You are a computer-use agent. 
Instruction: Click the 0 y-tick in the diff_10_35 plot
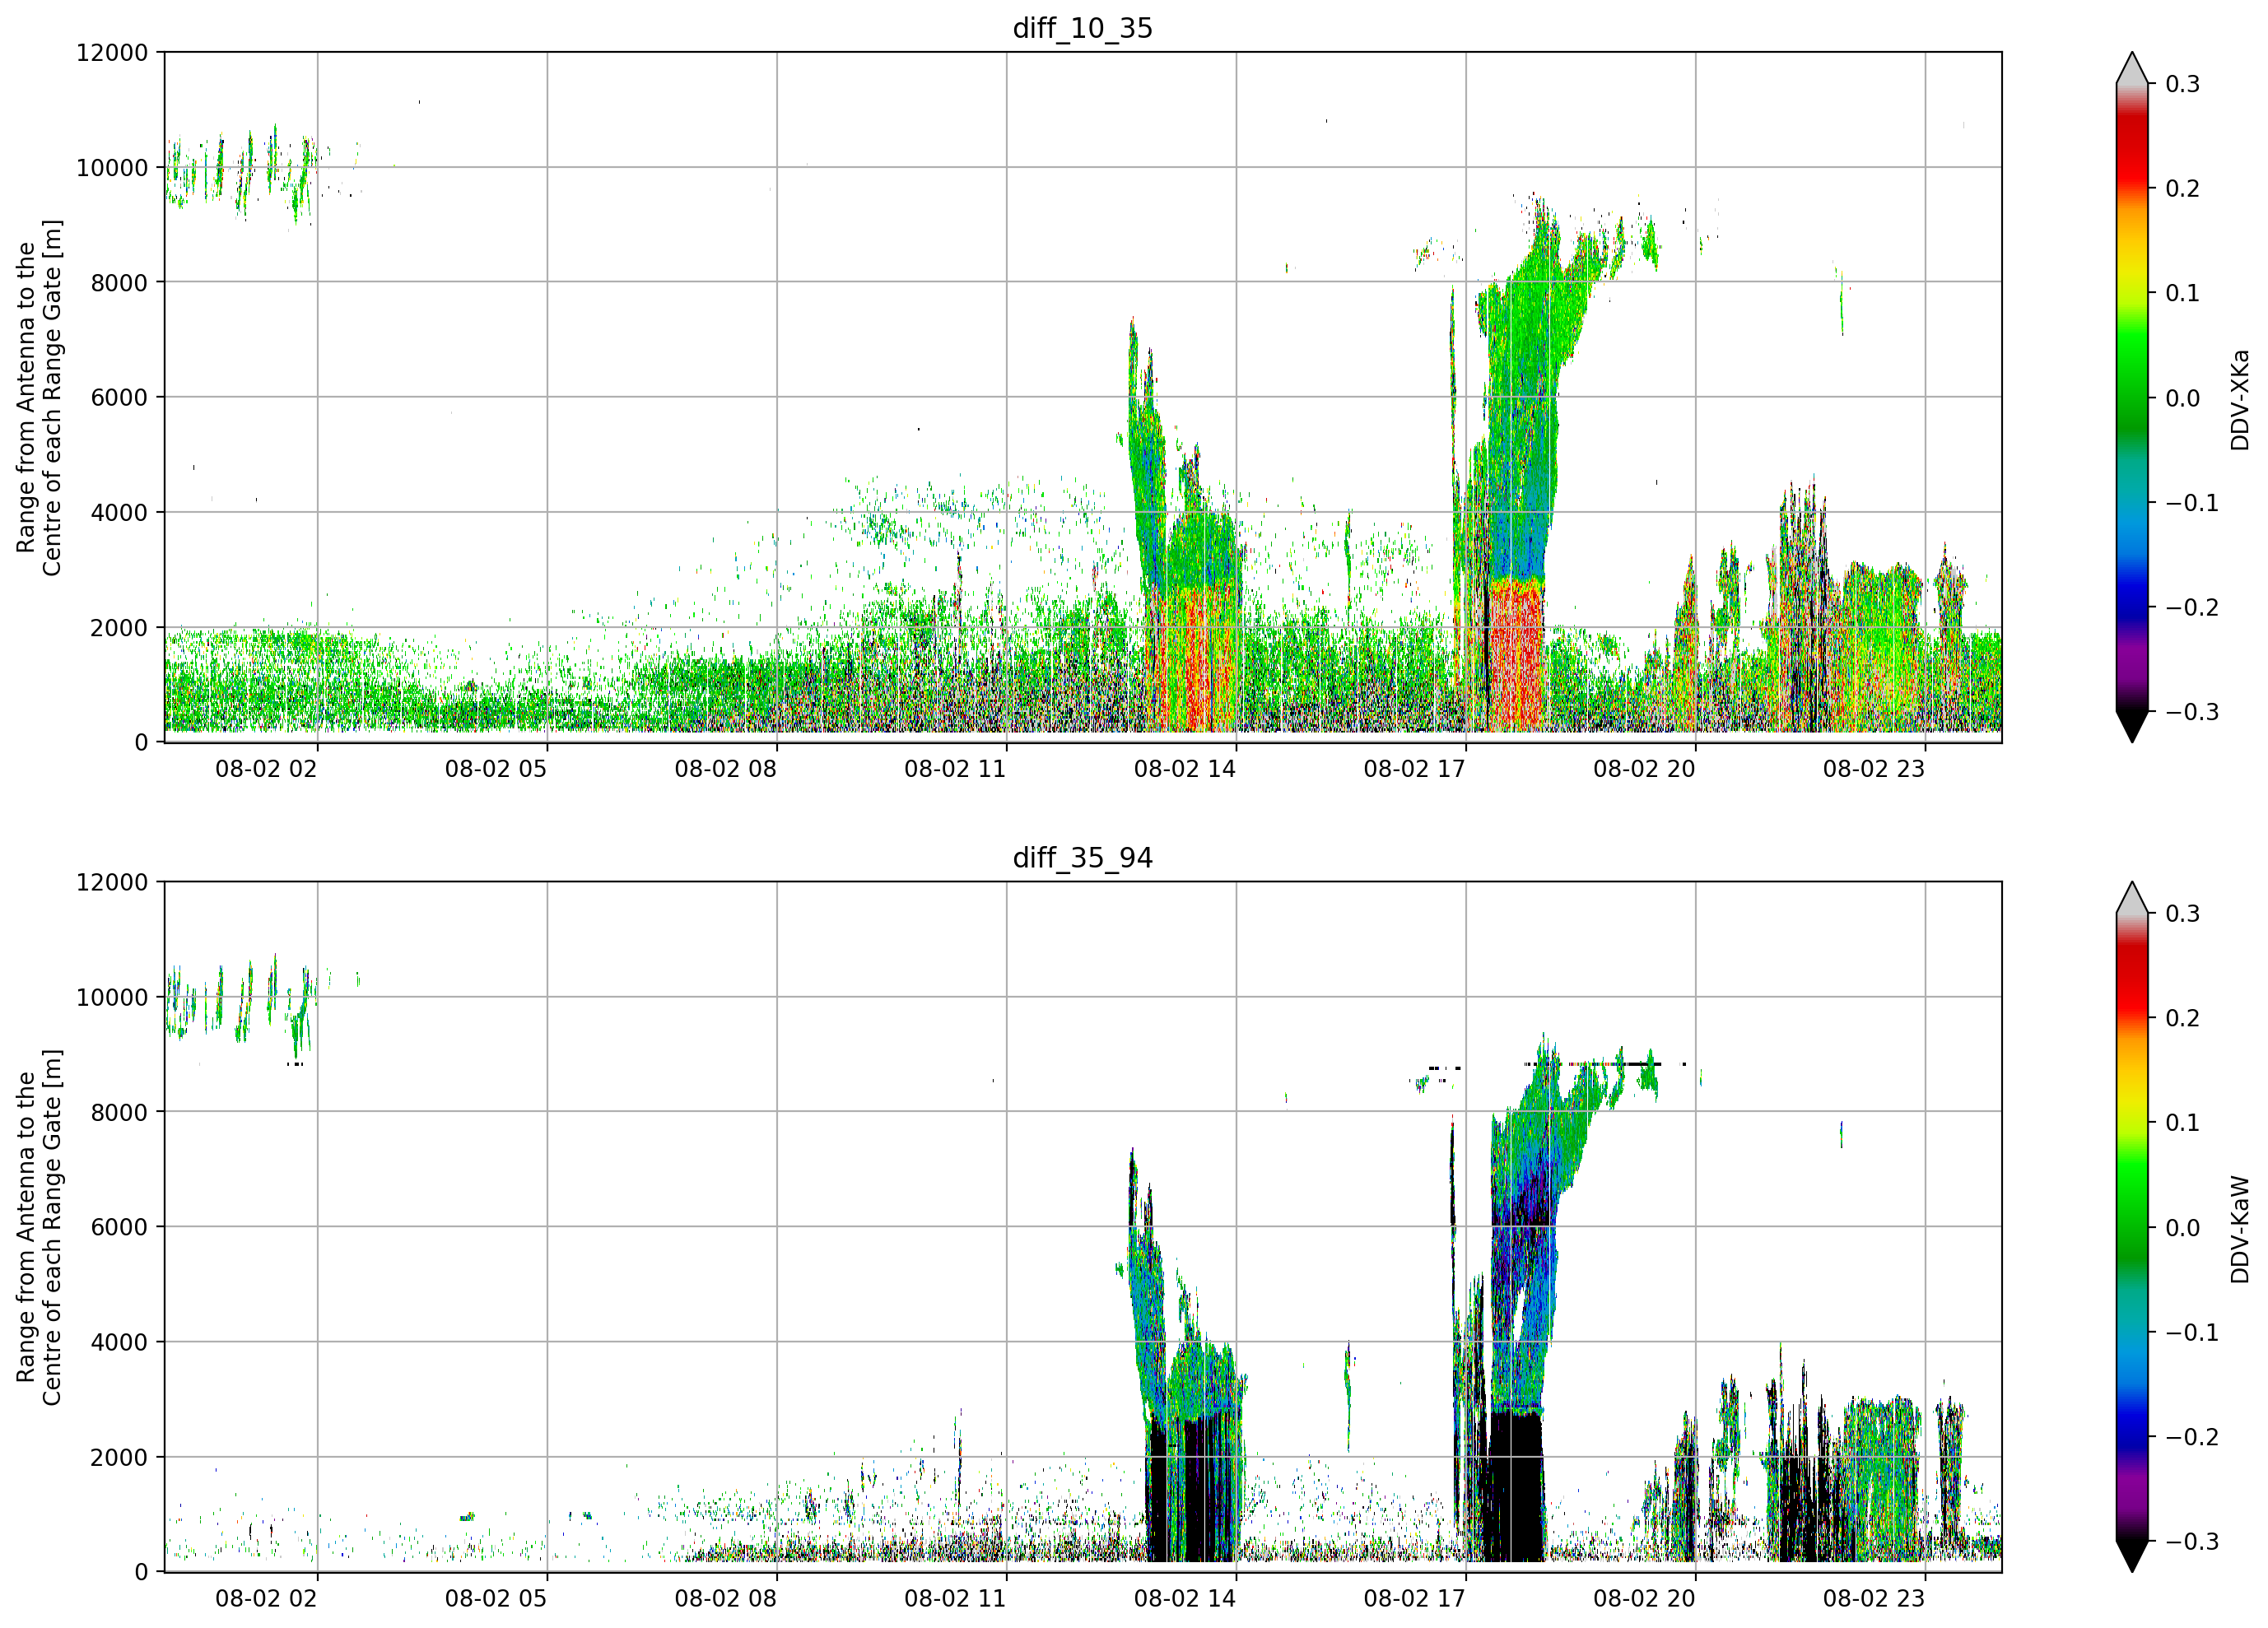(x=141, y=743)
